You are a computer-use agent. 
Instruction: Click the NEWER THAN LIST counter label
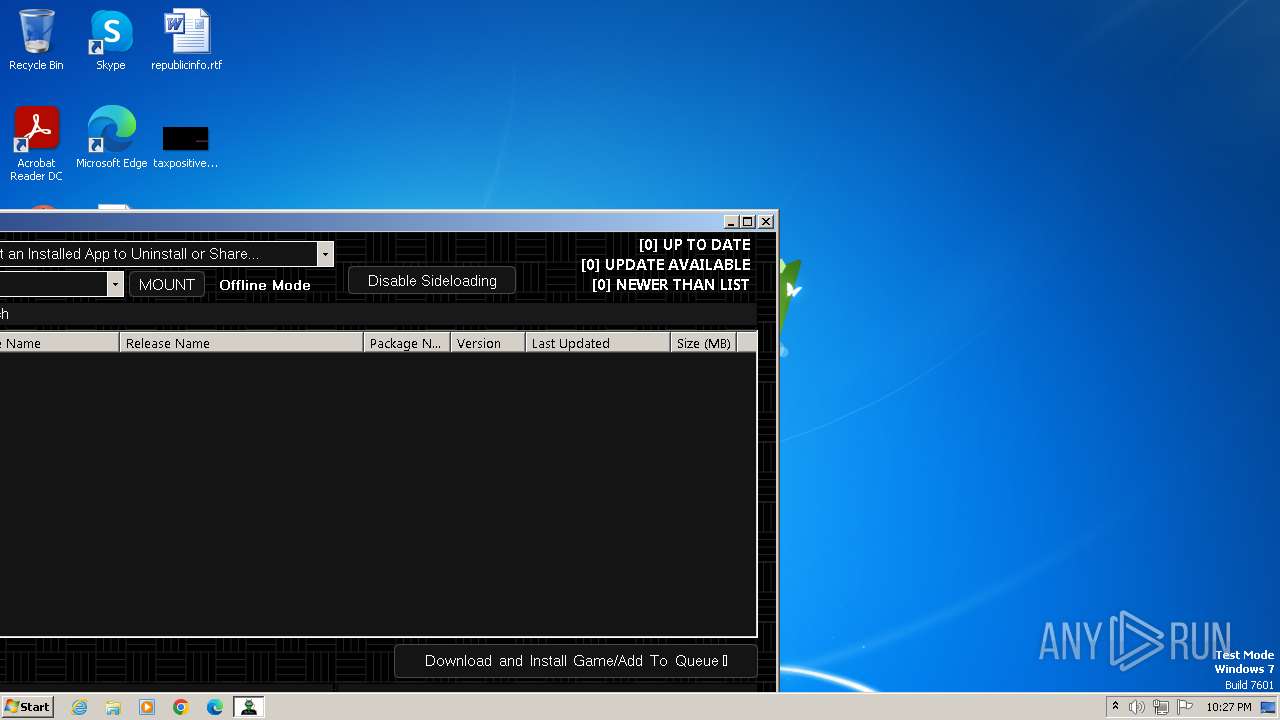[670, 285]
